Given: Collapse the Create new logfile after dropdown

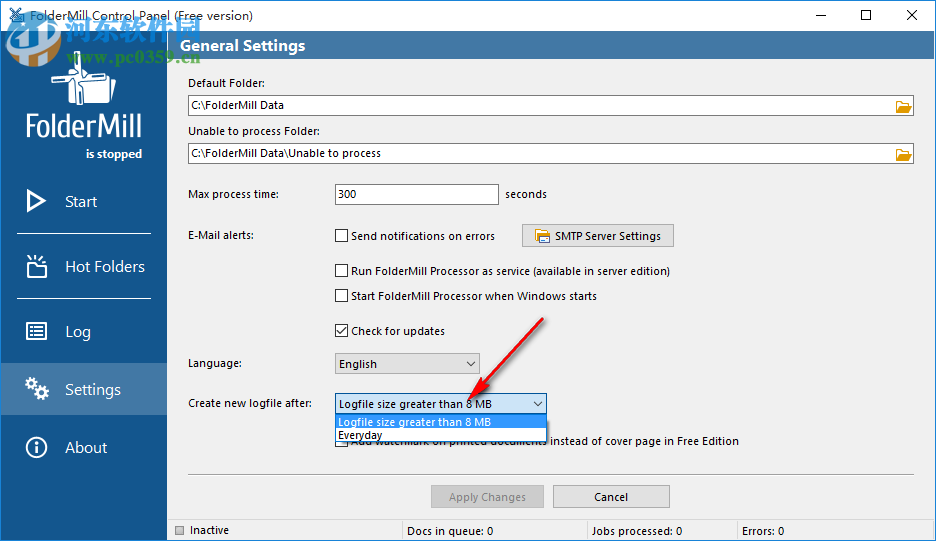Looking at the screenshot, I should click(537, 404).
